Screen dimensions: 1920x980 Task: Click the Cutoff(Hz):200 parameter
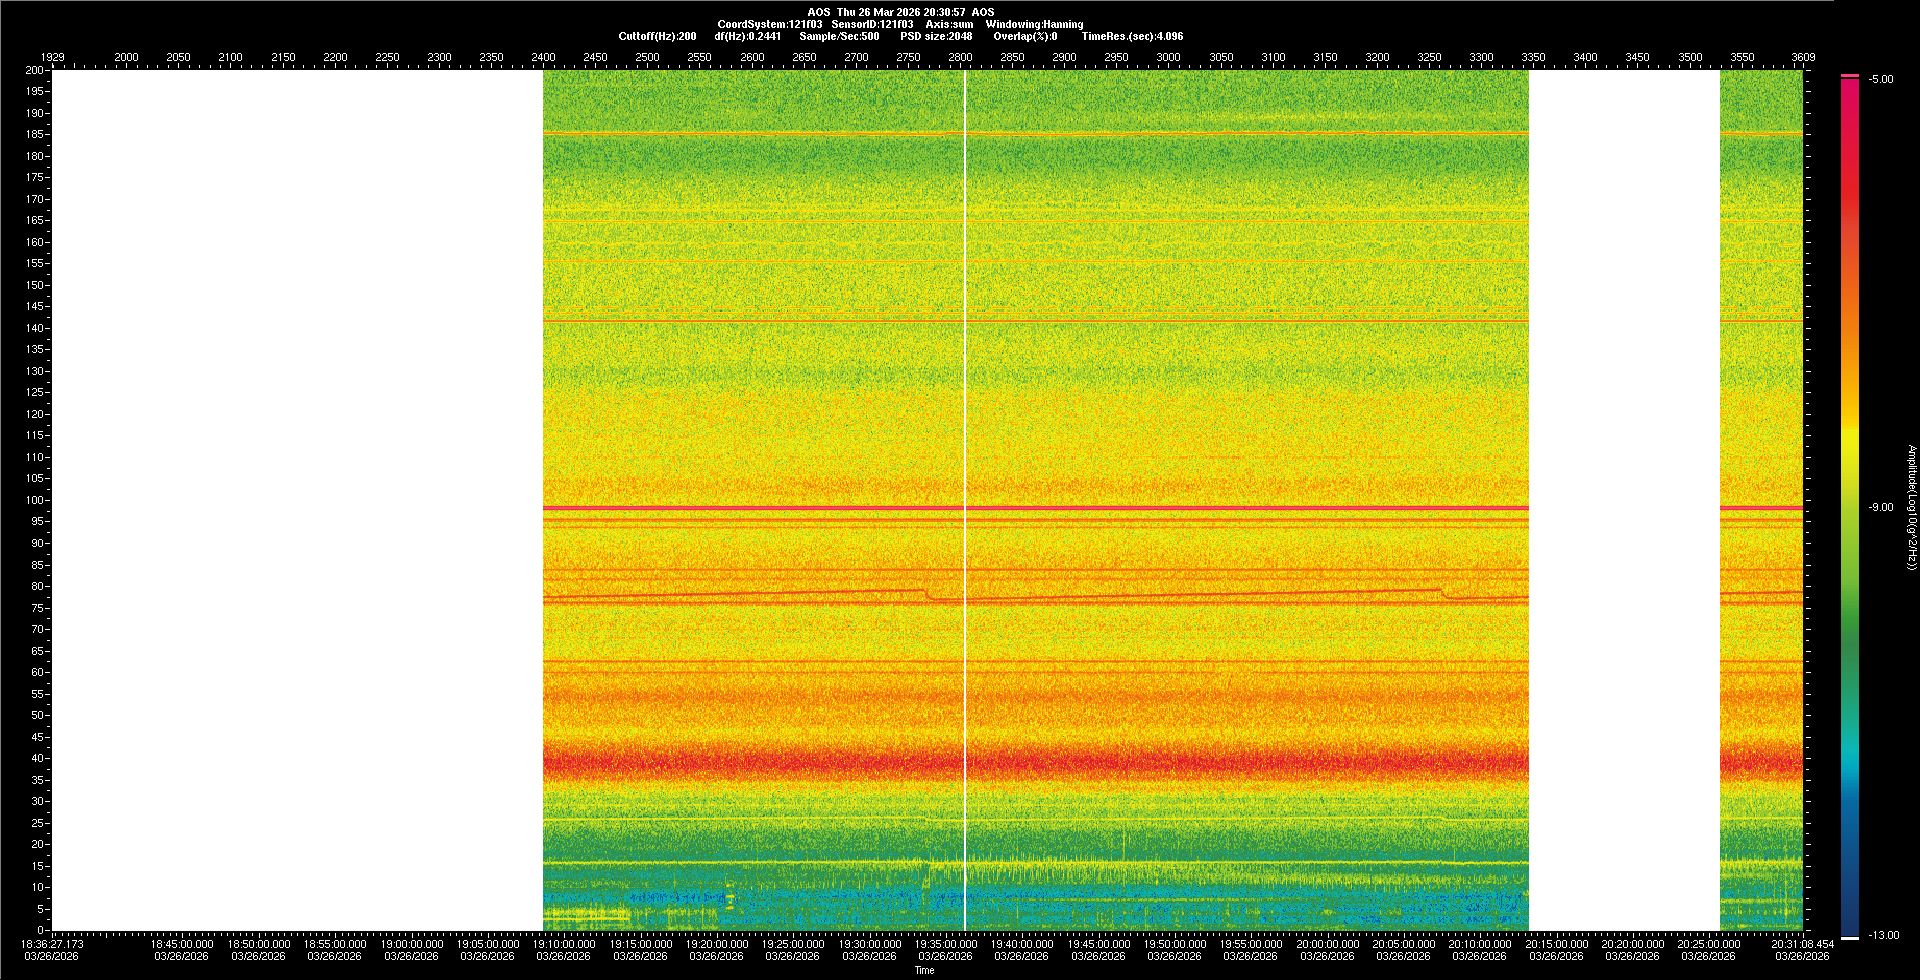pyautogui.click(x=657, y=36)
